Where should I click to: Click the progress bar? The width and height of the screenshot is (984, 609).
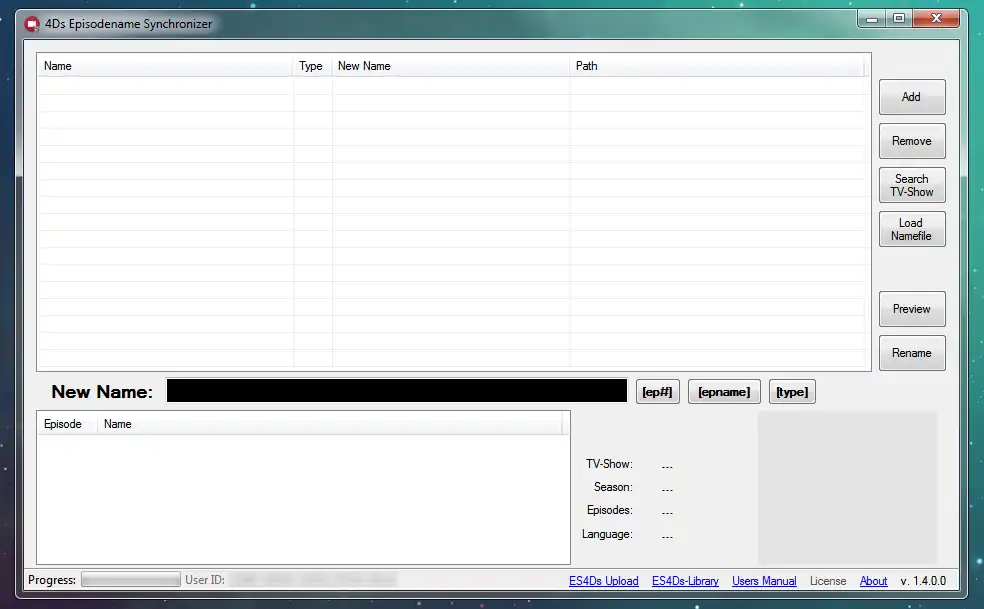pos(131,579)
